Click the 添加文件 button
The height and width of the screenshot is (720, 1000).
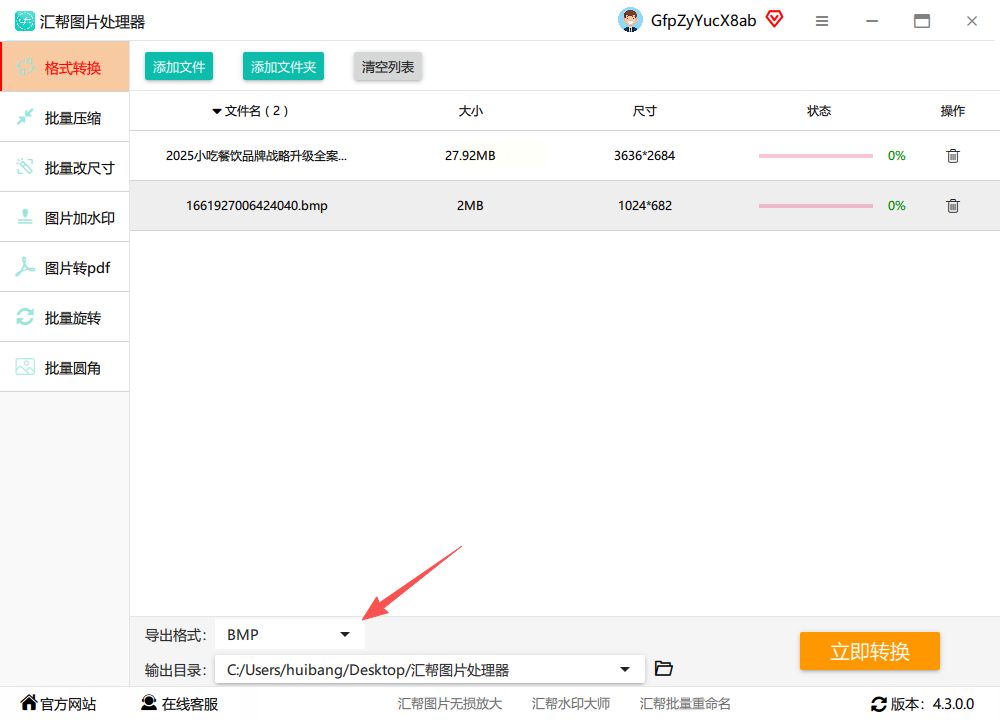coord(179,66)
